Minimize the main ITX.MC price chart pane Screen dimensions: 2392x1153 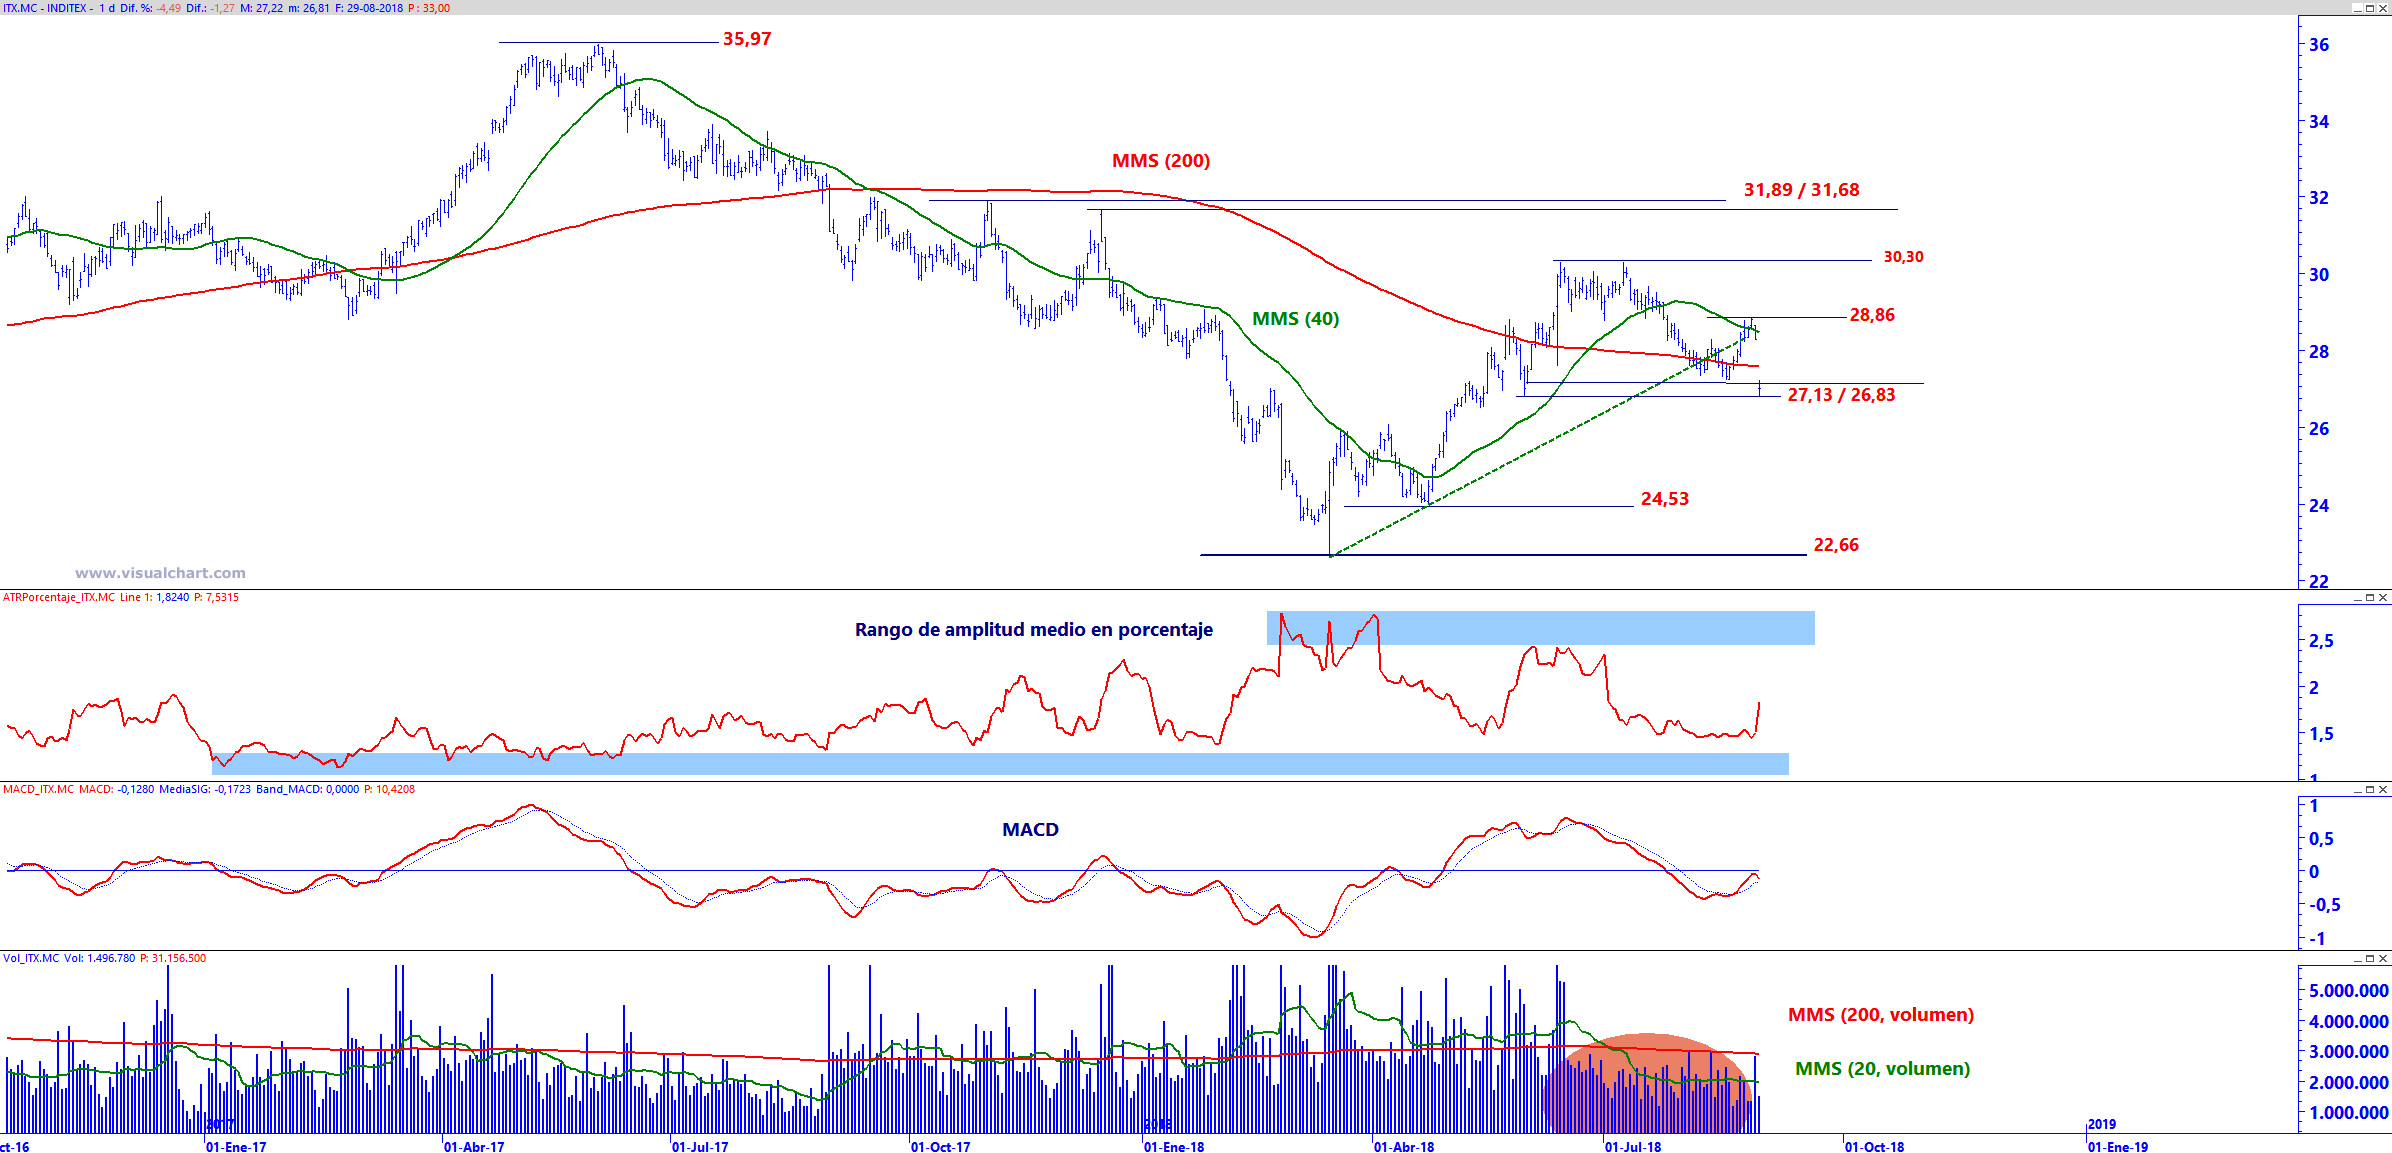pyautogui.click(x=2357, y=8)
